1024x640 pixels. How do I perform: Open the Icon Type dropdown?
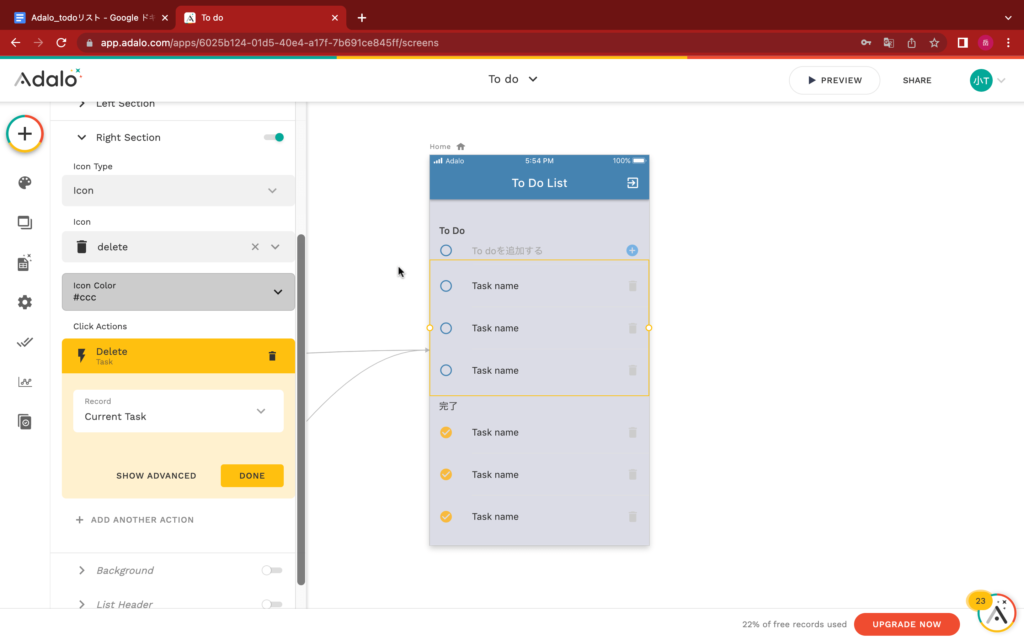coord(178,191)
